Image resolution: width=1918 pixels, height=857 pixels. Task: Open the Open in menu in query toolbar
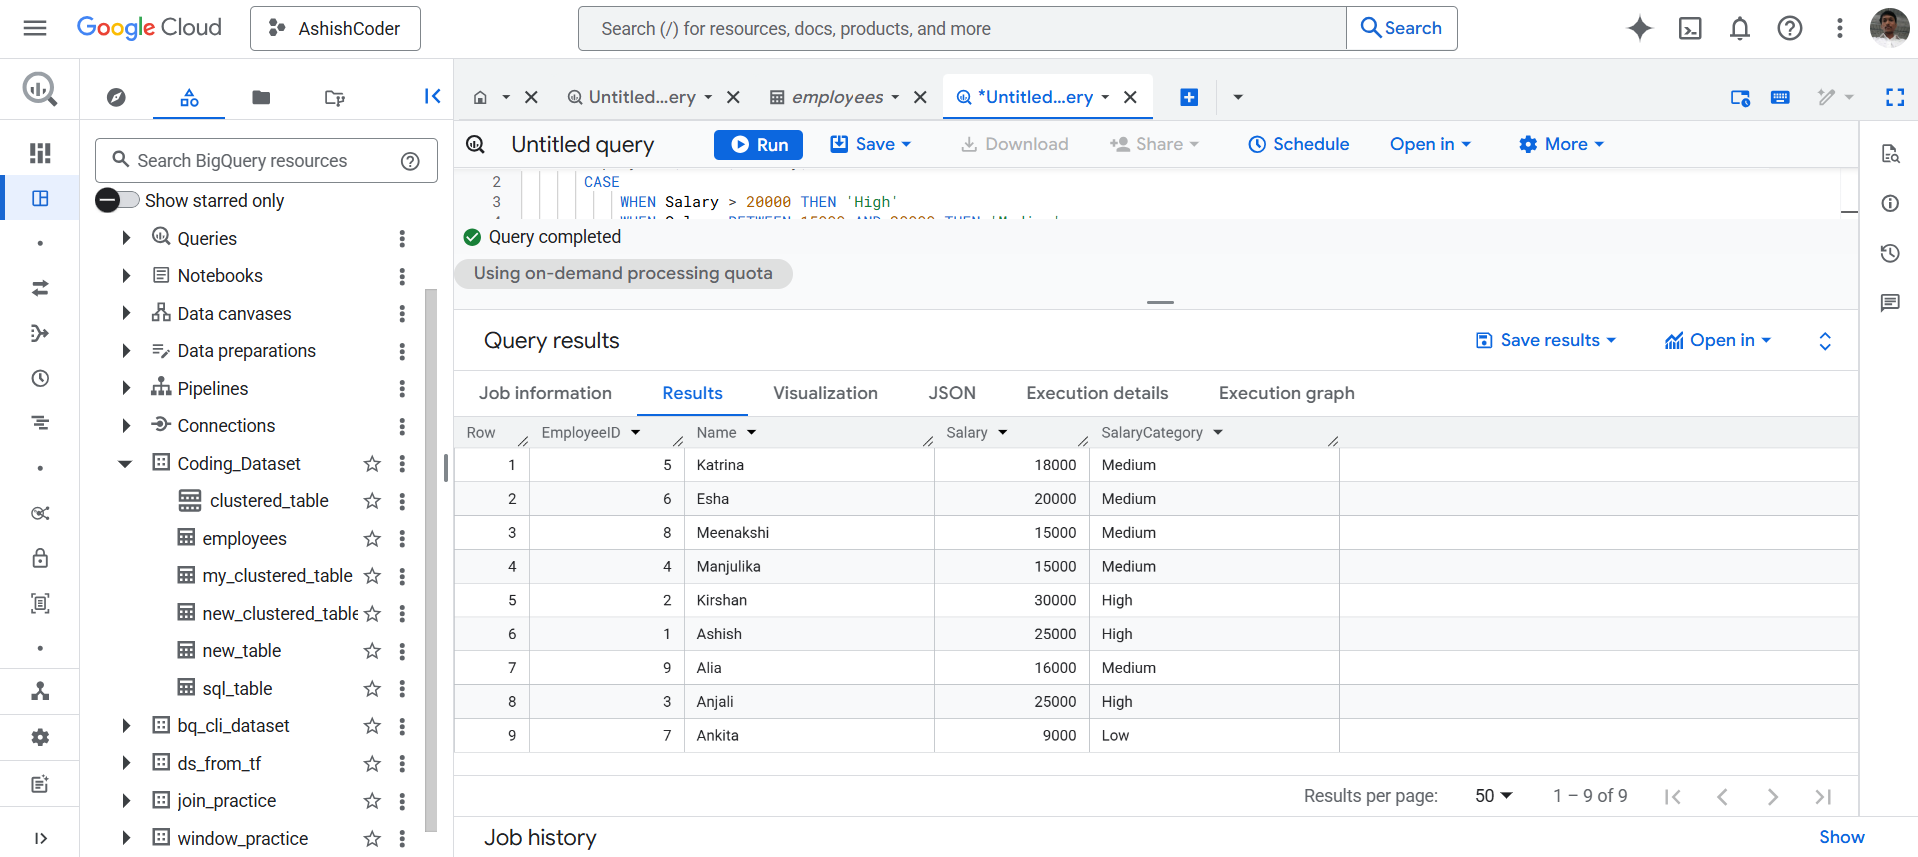tap(1430, 144)
